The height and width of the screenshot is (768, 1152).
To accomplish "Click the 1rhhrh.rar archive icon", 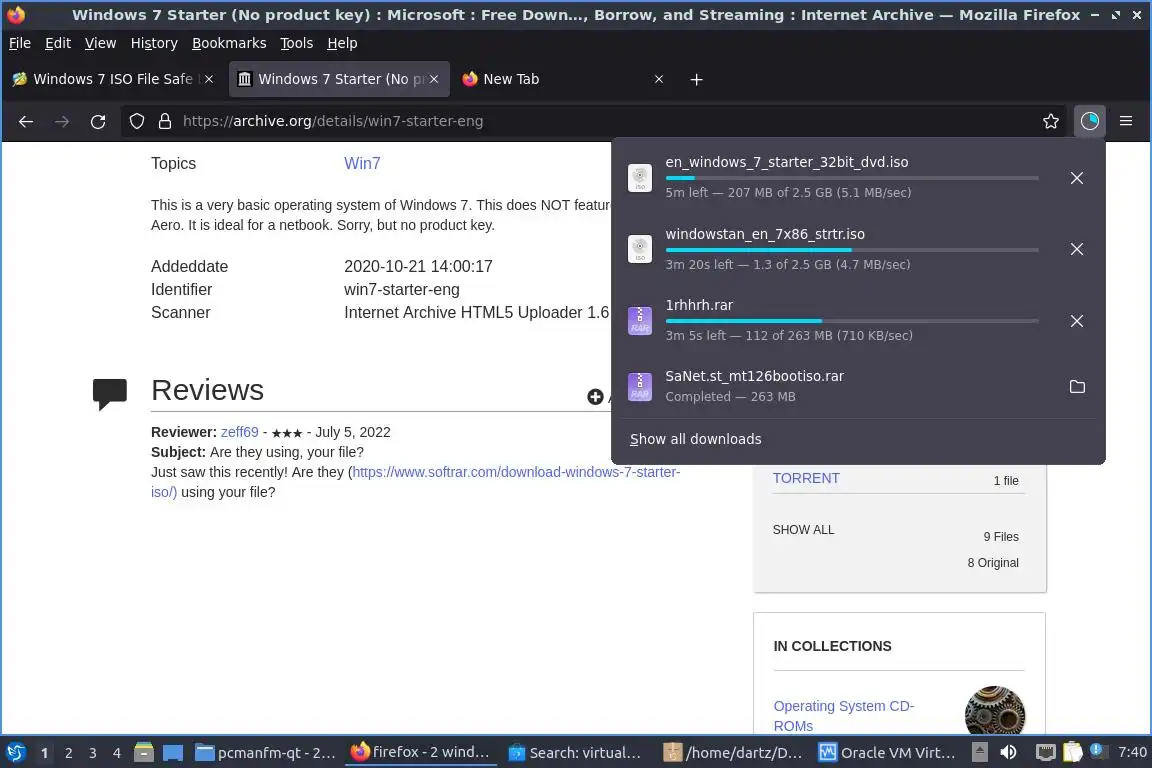I will (640, 320).
